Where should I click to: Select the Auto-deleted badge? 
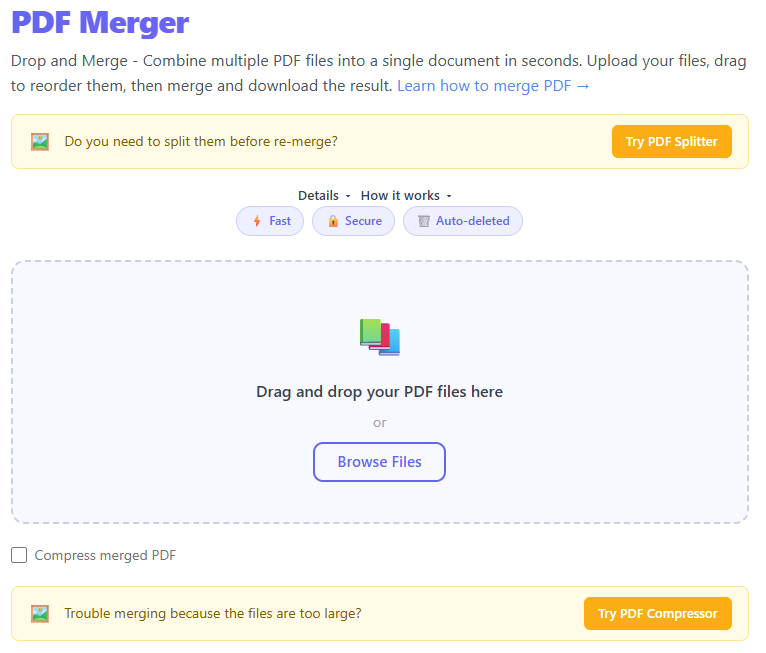point(463,221)
